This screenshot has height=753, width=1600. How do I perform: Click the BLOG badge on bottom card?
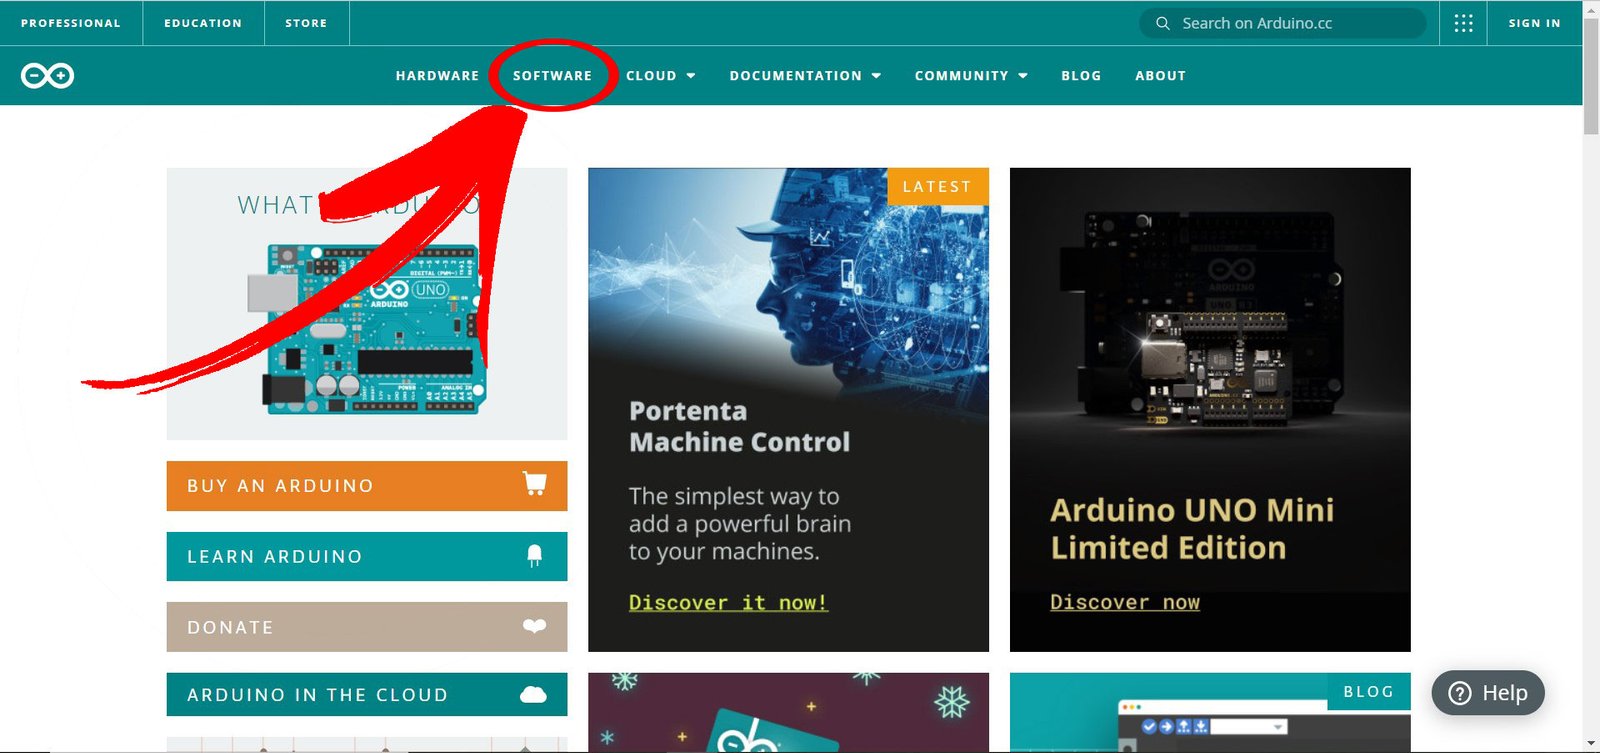(x=1369, y=691)
